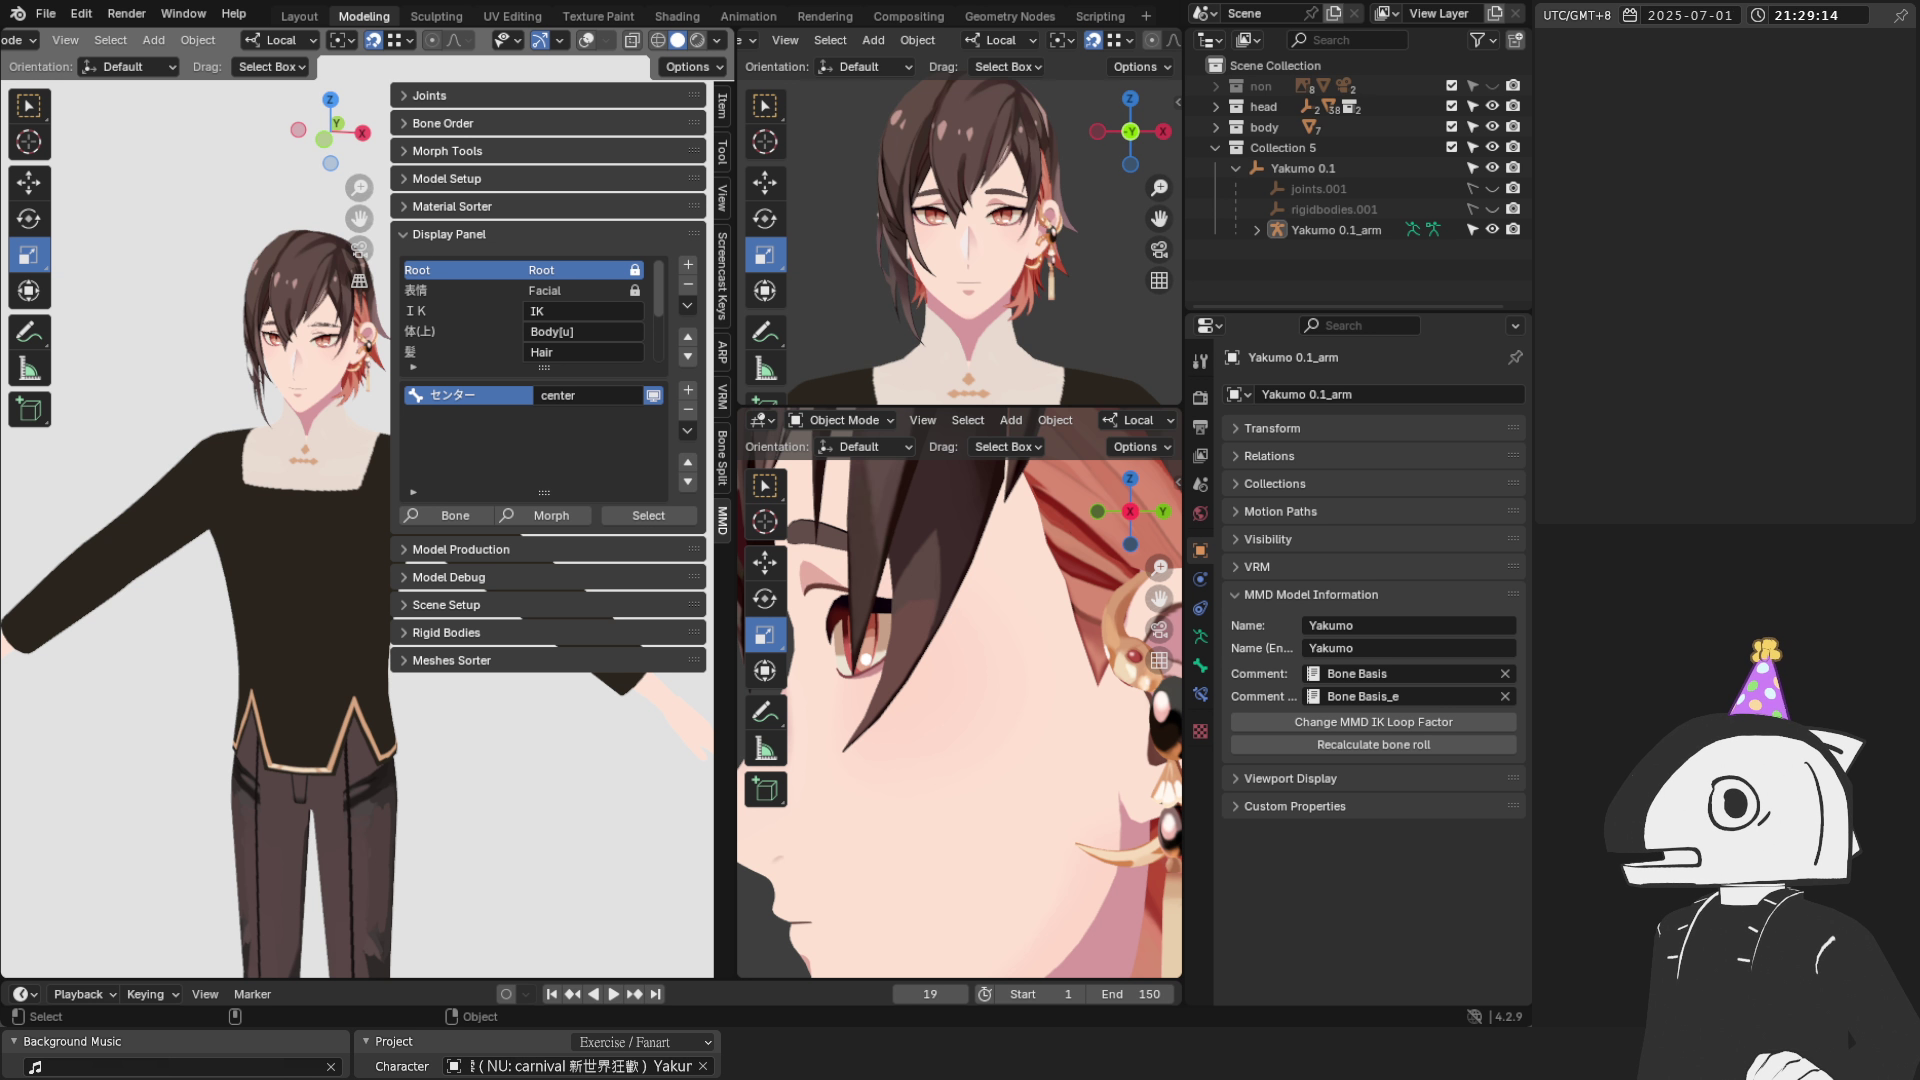
Task: Select the Cursor tool in left viewport
Action: [x=29, y=142]
